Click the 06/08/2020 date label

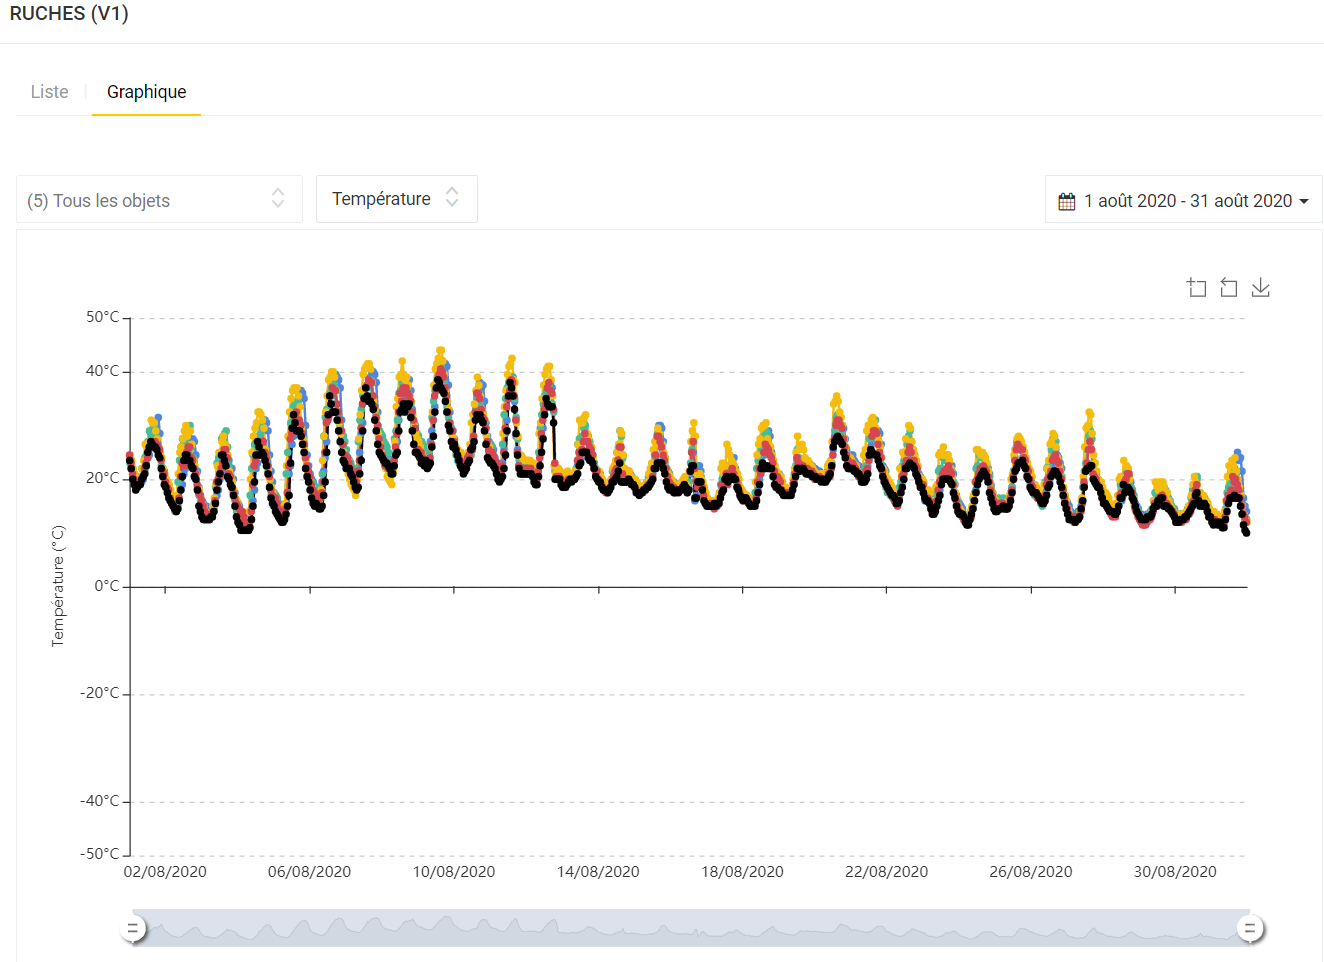pos(309,872)
